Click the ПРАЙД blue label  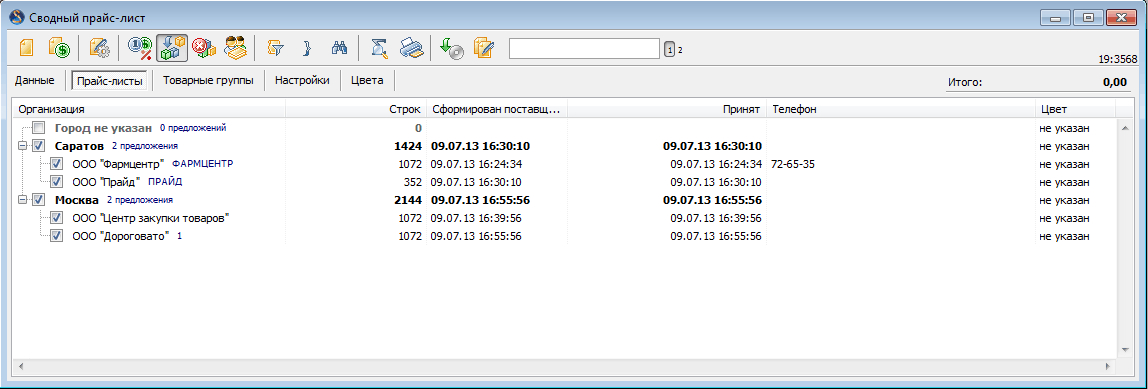coord(165,182)
